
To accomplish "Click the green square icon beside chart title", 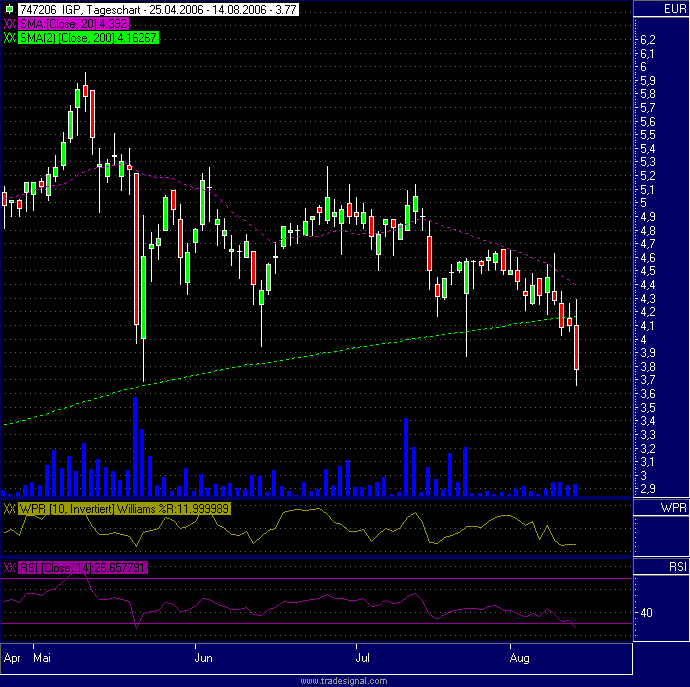I will pos(9,10).
